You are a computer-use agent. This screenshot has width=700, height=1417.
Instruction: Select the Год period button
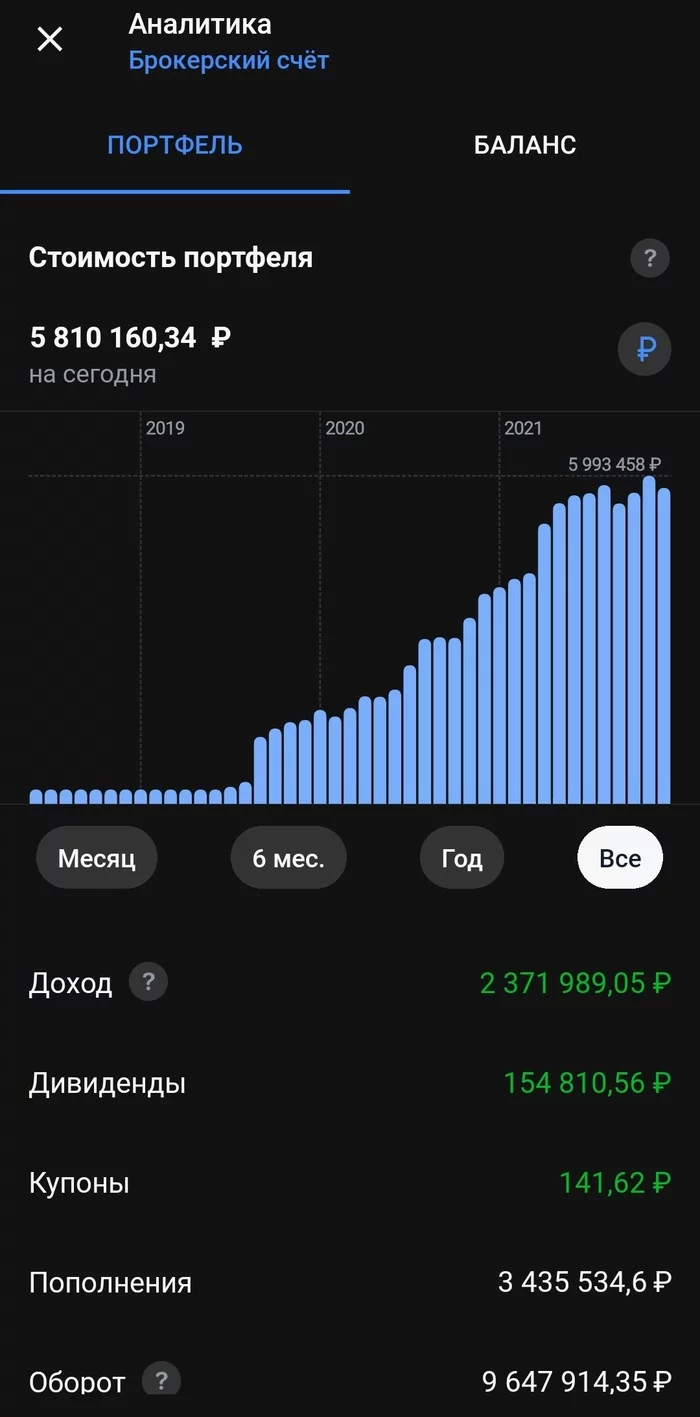tap(462, 858)
